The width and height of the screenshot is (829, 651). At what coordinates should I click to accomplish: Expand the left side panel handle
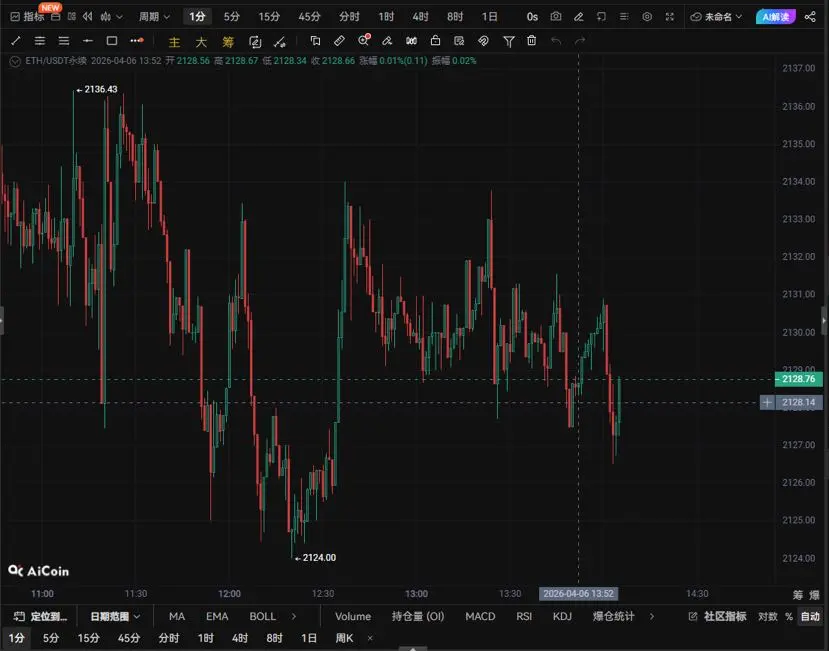click(x=2, y=320)
